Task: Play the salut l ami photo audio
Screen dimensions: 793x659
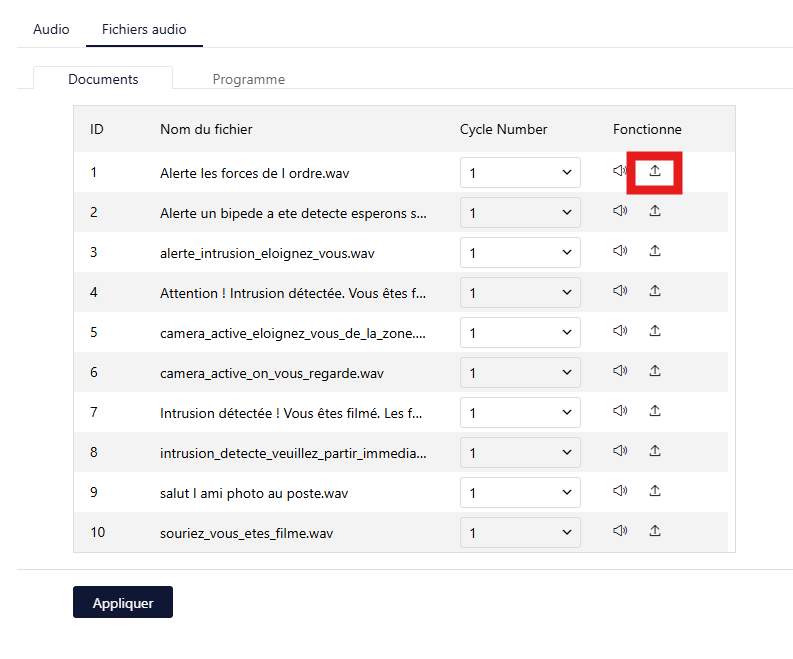Action: (620, 491)
